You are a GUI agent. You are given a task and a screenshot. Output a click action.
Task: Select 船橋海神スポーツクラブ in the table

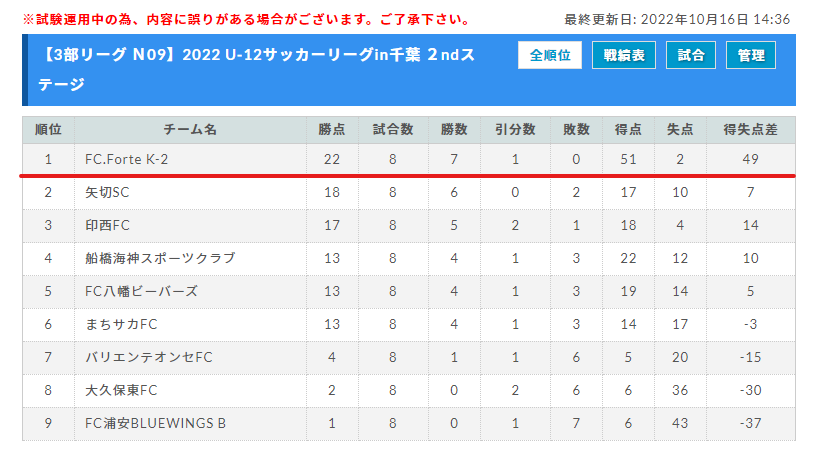[160, 258]
